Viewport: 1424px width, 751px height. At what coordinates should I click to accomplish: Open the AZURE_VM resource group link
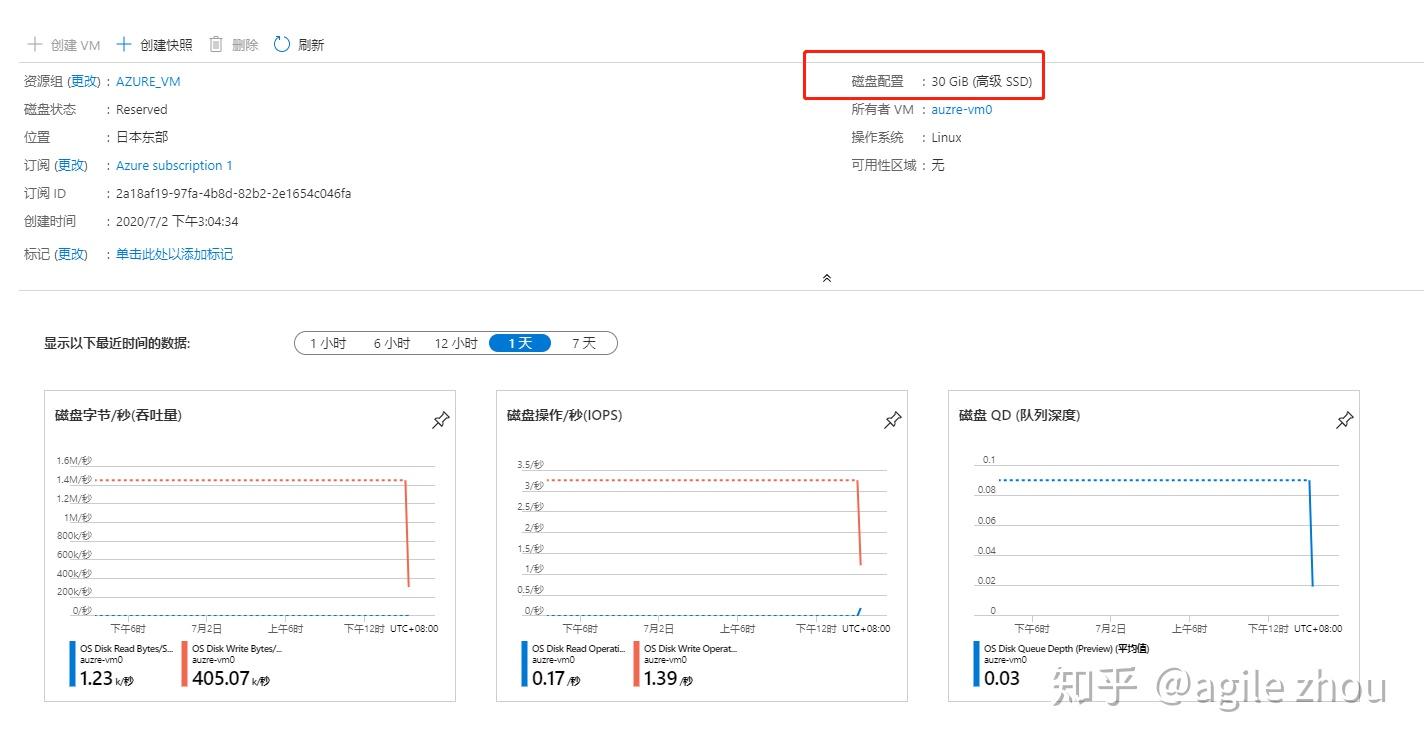point(148,82)
